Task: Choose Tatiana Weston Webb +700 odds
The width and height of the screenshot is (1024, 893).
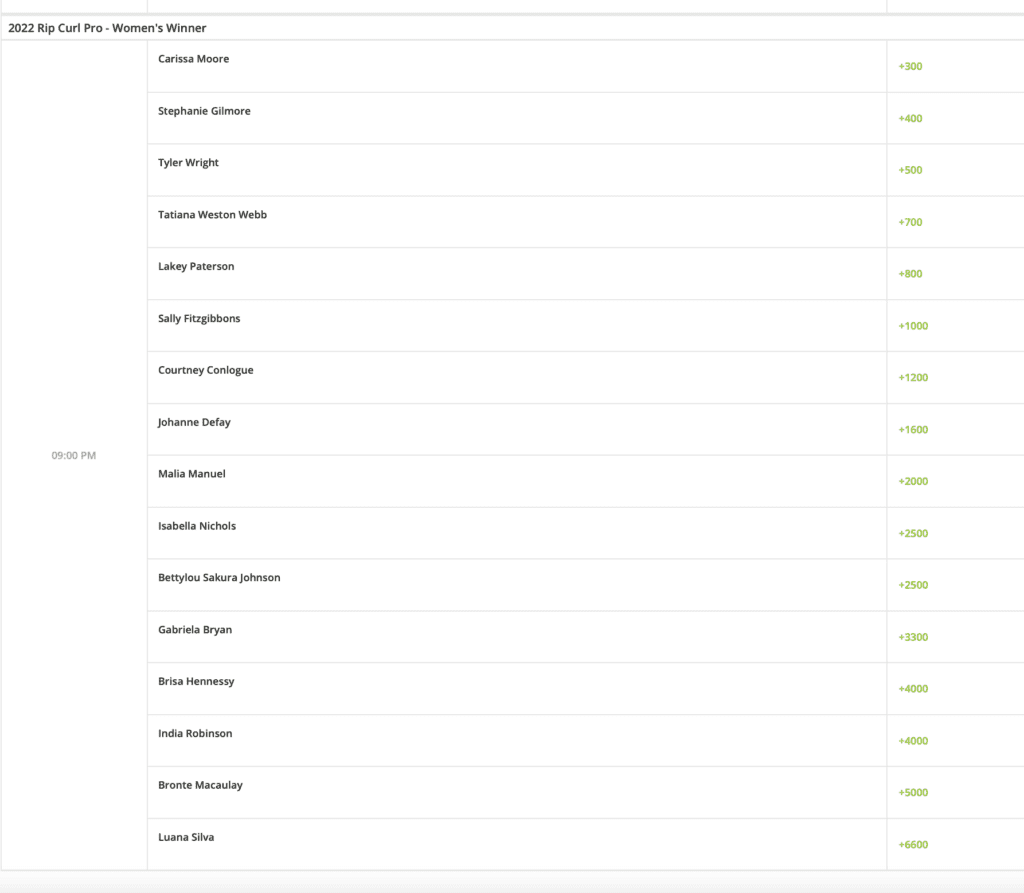Action: tap(910, 222)
